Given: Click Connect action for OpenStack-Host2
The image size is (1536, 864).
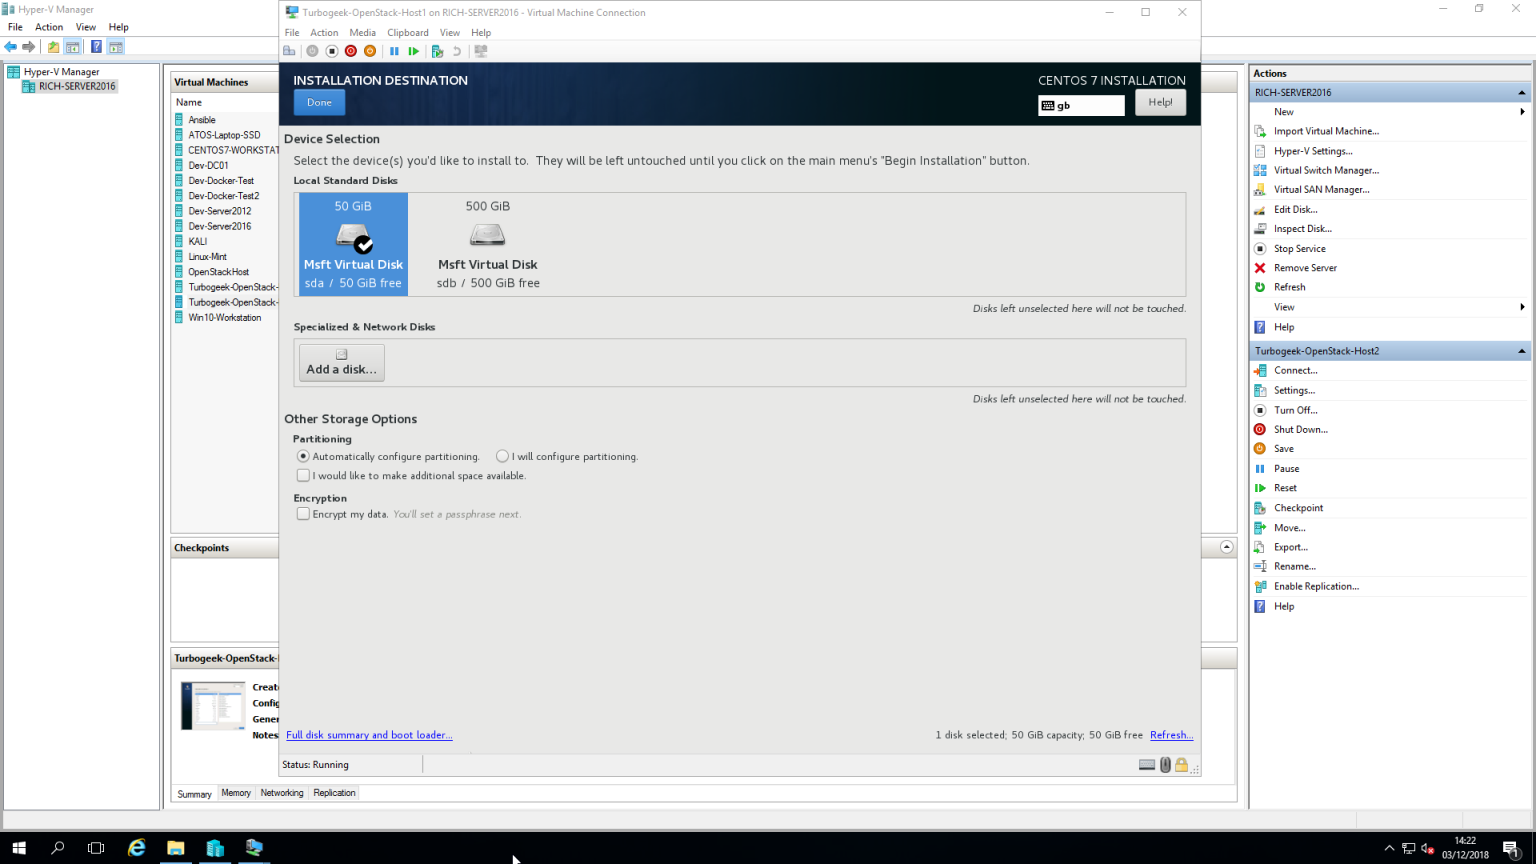Looking at the screenshot, I should click(x=1295, y=370).
